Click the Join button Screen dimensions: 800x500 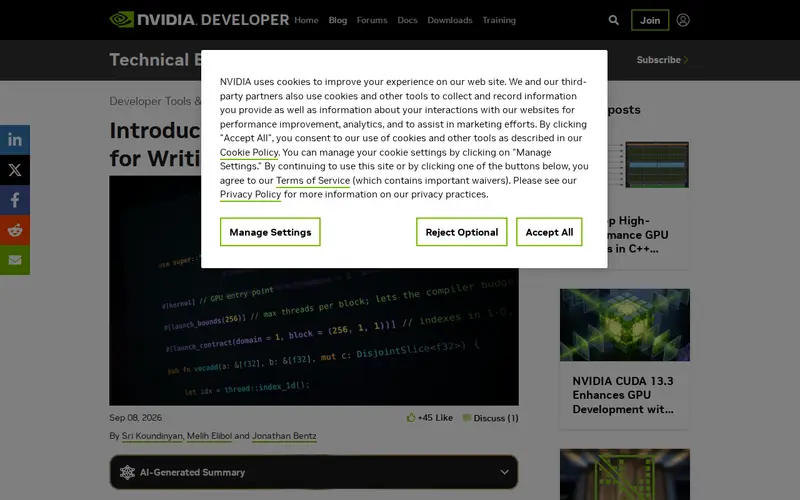[649, 20]
